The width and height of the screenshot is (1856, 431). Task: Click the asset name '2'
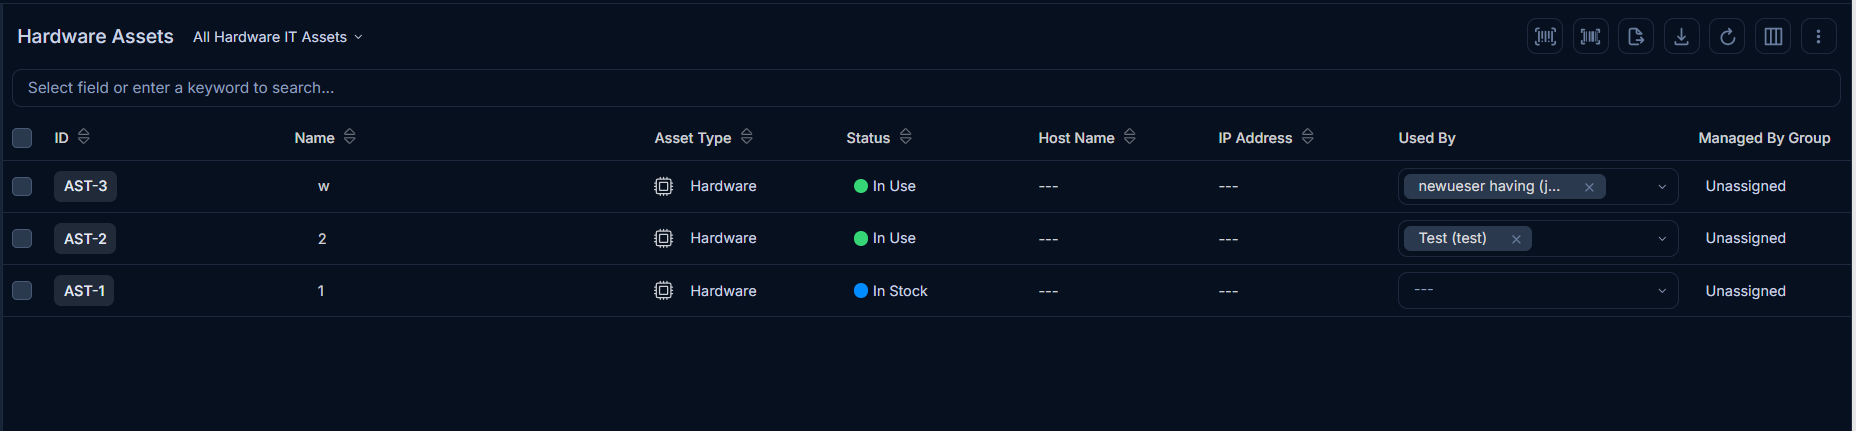click(322, 239)
